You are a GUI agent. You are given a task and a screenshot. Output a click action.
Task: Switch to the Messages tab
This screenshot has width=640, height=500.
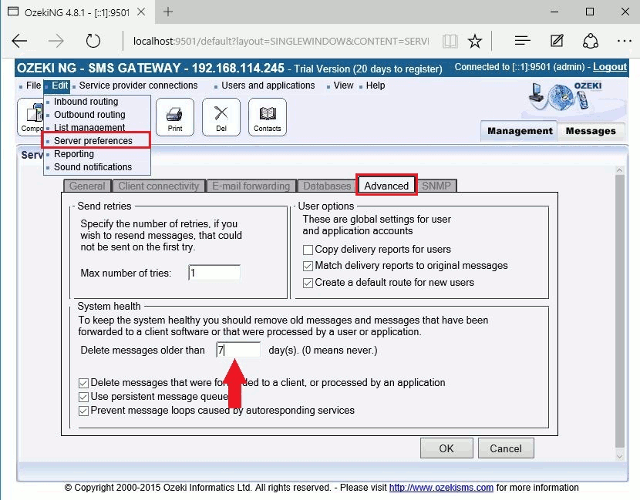591,131
